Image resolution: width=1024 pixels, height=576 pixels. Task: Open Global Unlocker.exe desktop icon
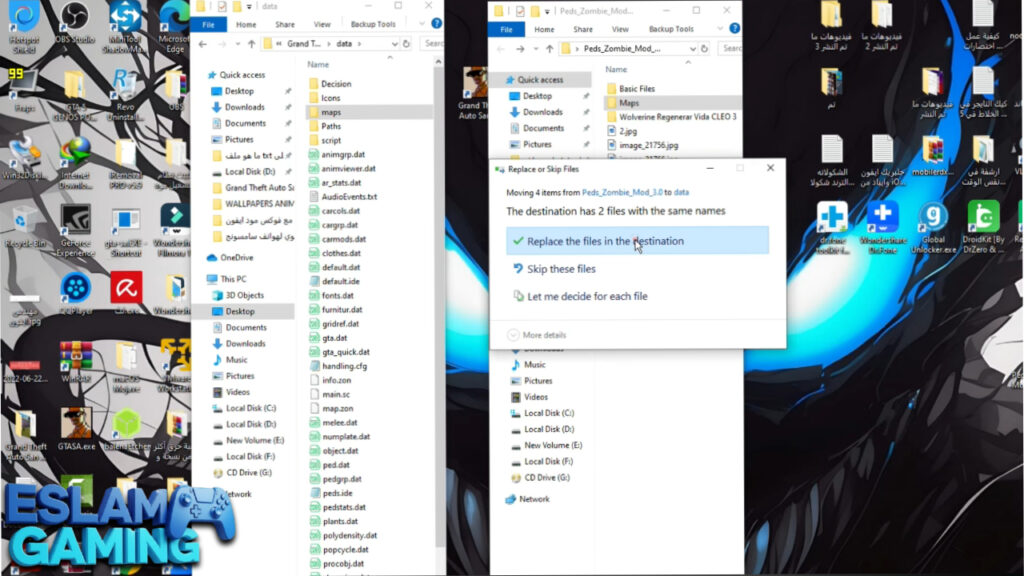(933, 220)
